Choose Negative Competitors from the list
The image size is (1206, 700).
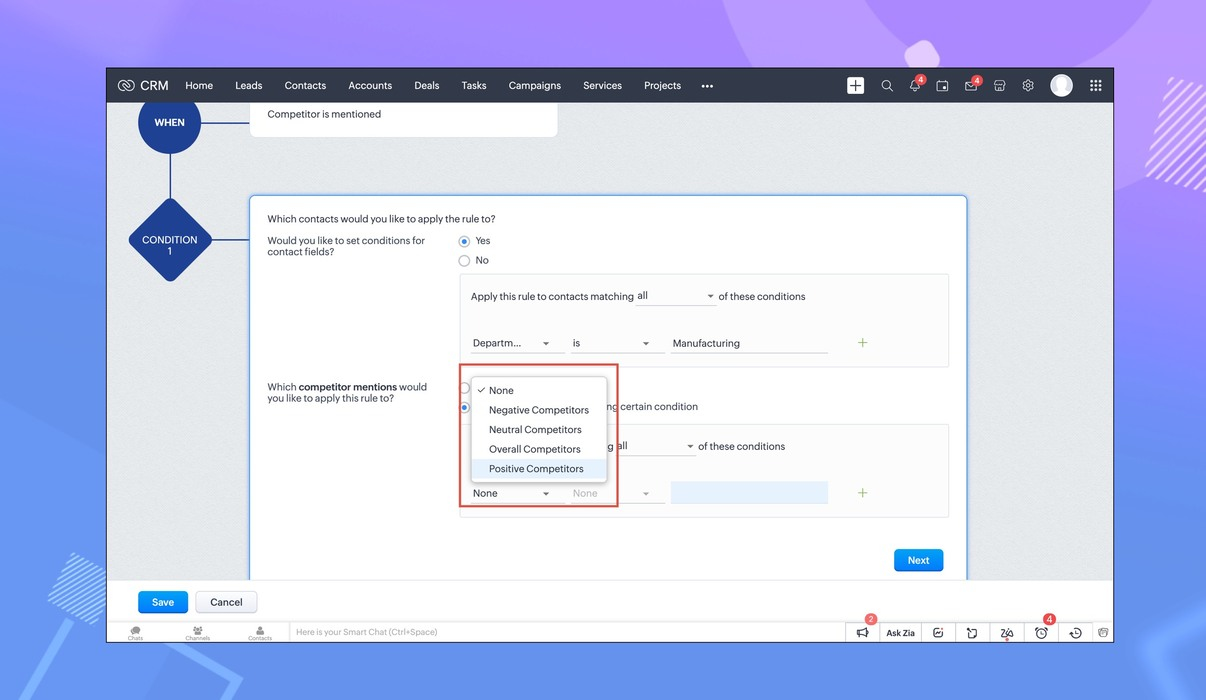tap(538, 410)
